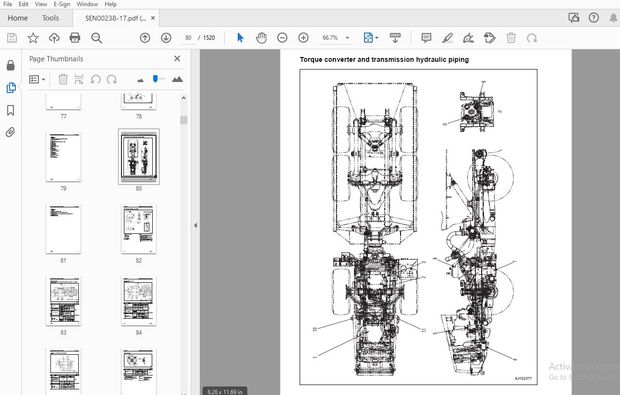The width and height of the screenshot is (620, 395).
Task: Click the upload to cloud icon
Action: pos(54,38)
